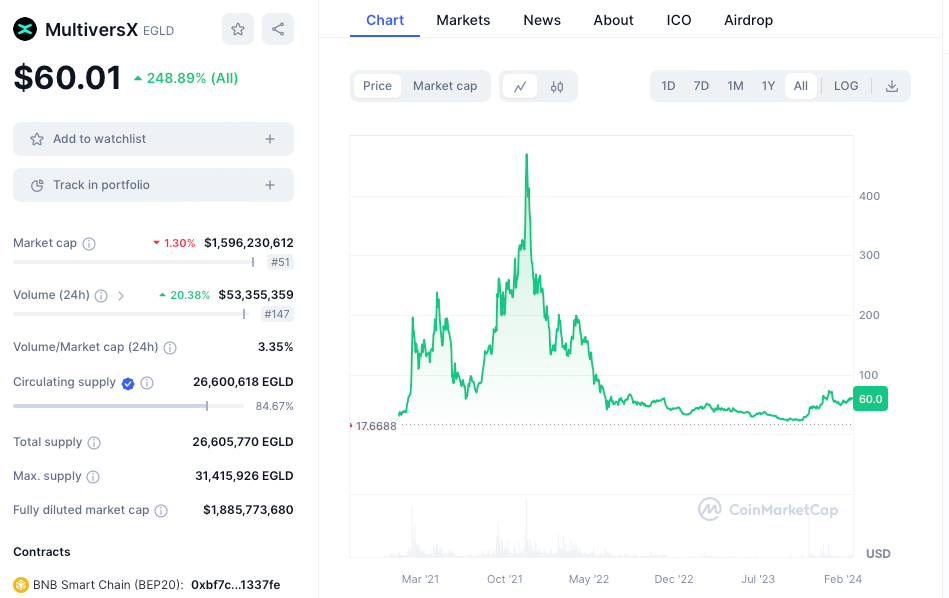Select the line chart view icon
Screen dimensions: 949x598
click(x=520, y=86)
